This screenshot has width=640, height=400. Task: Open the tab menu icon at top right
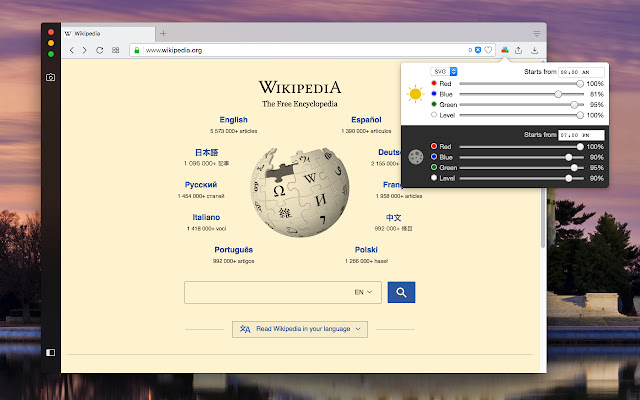(x=536, y=33)
